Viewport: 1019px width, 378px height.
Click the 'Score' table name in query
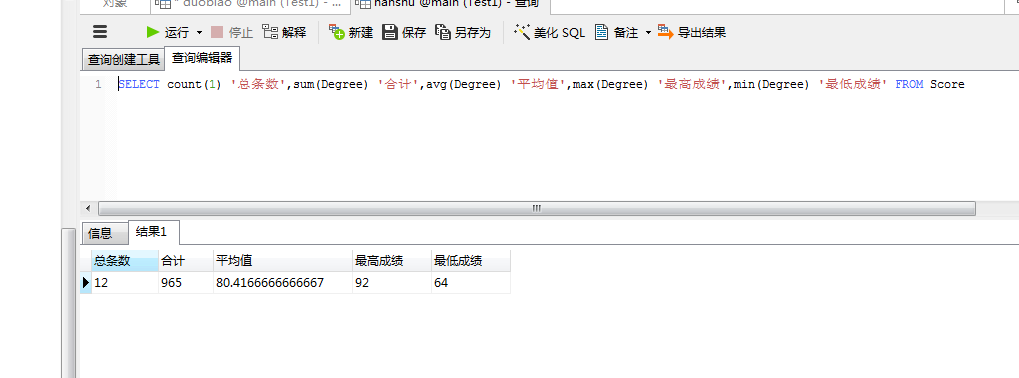(947, 84)
